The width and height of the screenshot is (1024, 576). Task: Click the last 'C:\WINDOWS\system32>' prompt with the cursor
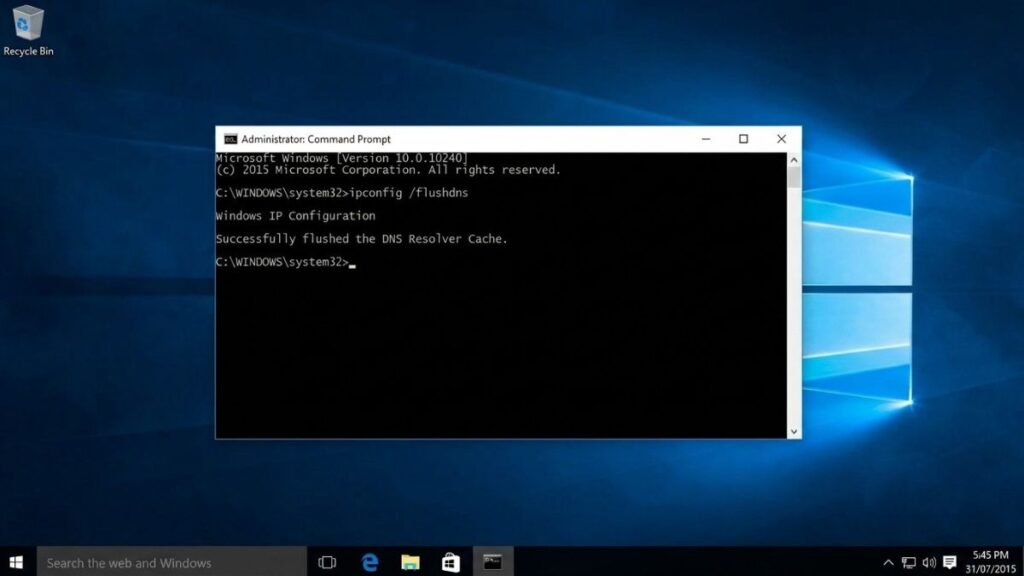285,262
